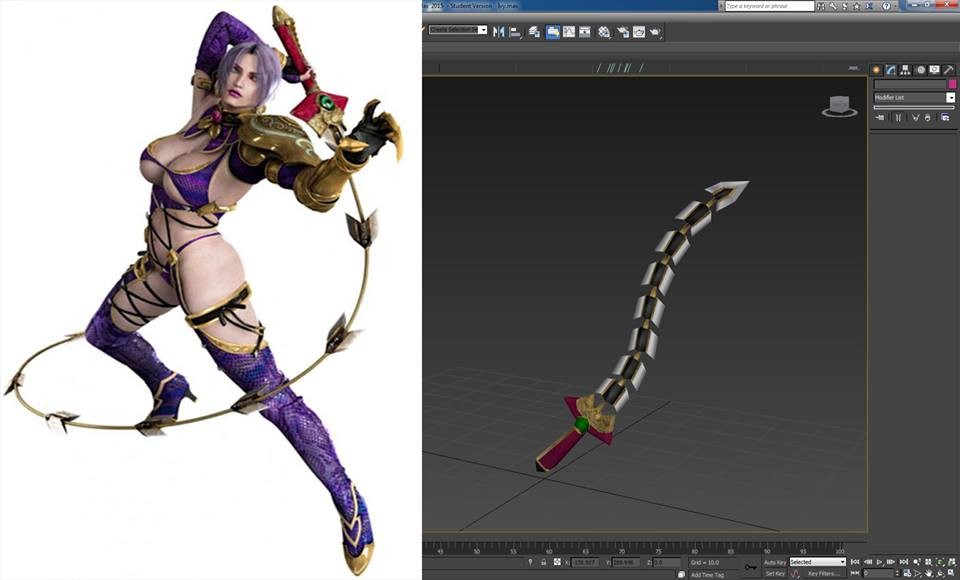Click the Set Key button
The image size is (960, 580).
click(x=775, y=573)
